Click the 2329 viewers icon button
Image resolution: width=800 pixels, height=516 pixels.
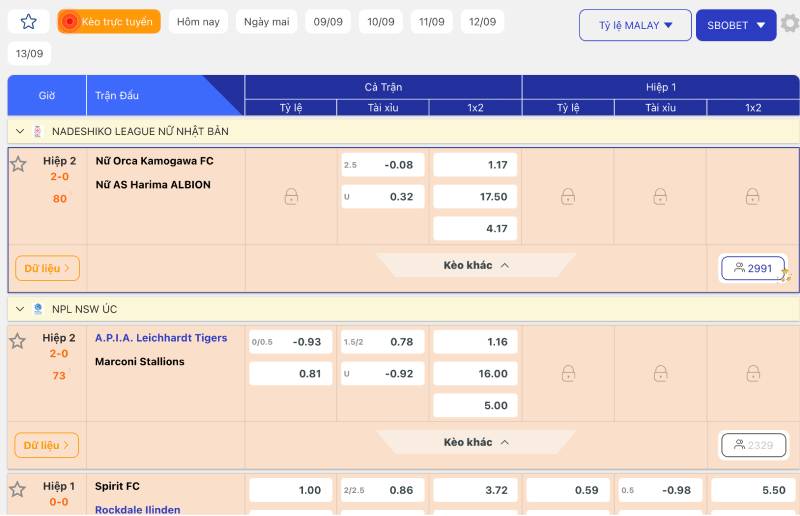coord(752,445)
